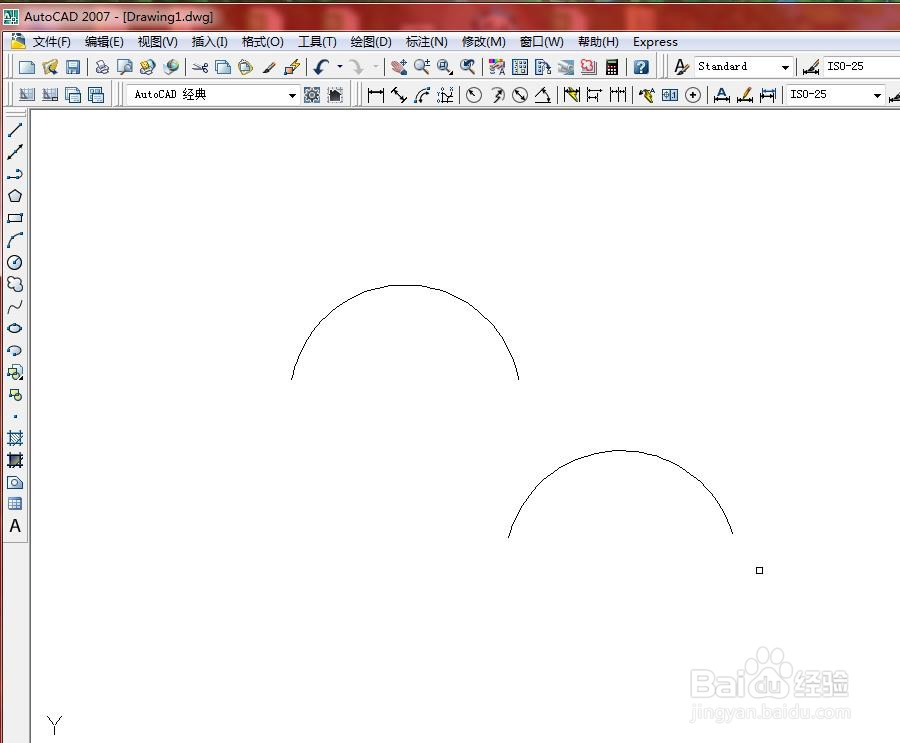Click the Copy icon

pos(223,67)
